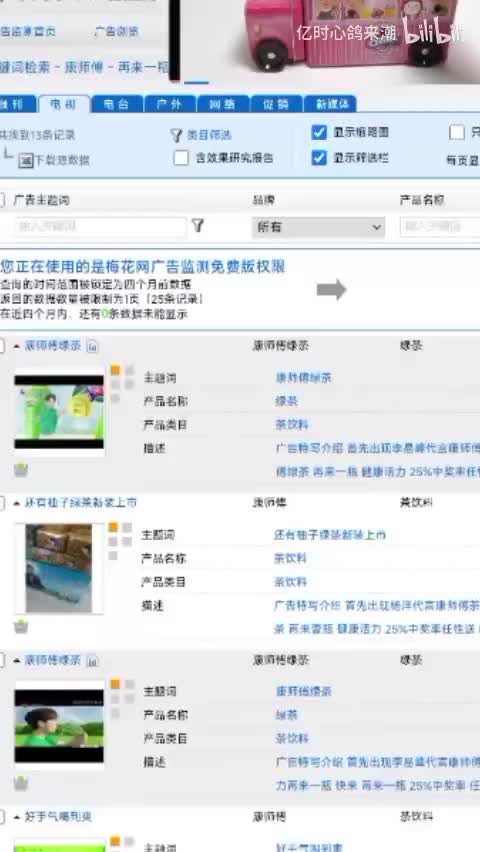
Task: Open the 还有柚子绿茶新装上市 ad title link
Action: (80, 503)
